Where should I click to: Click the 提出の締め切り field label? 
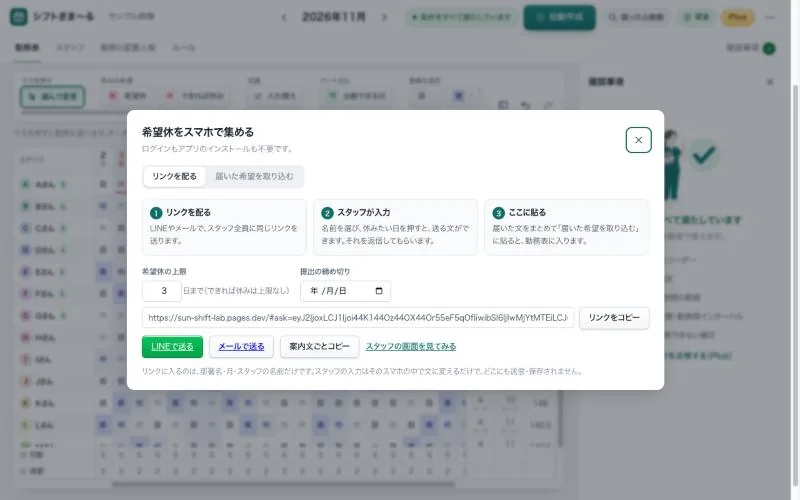tap(325, 271)
